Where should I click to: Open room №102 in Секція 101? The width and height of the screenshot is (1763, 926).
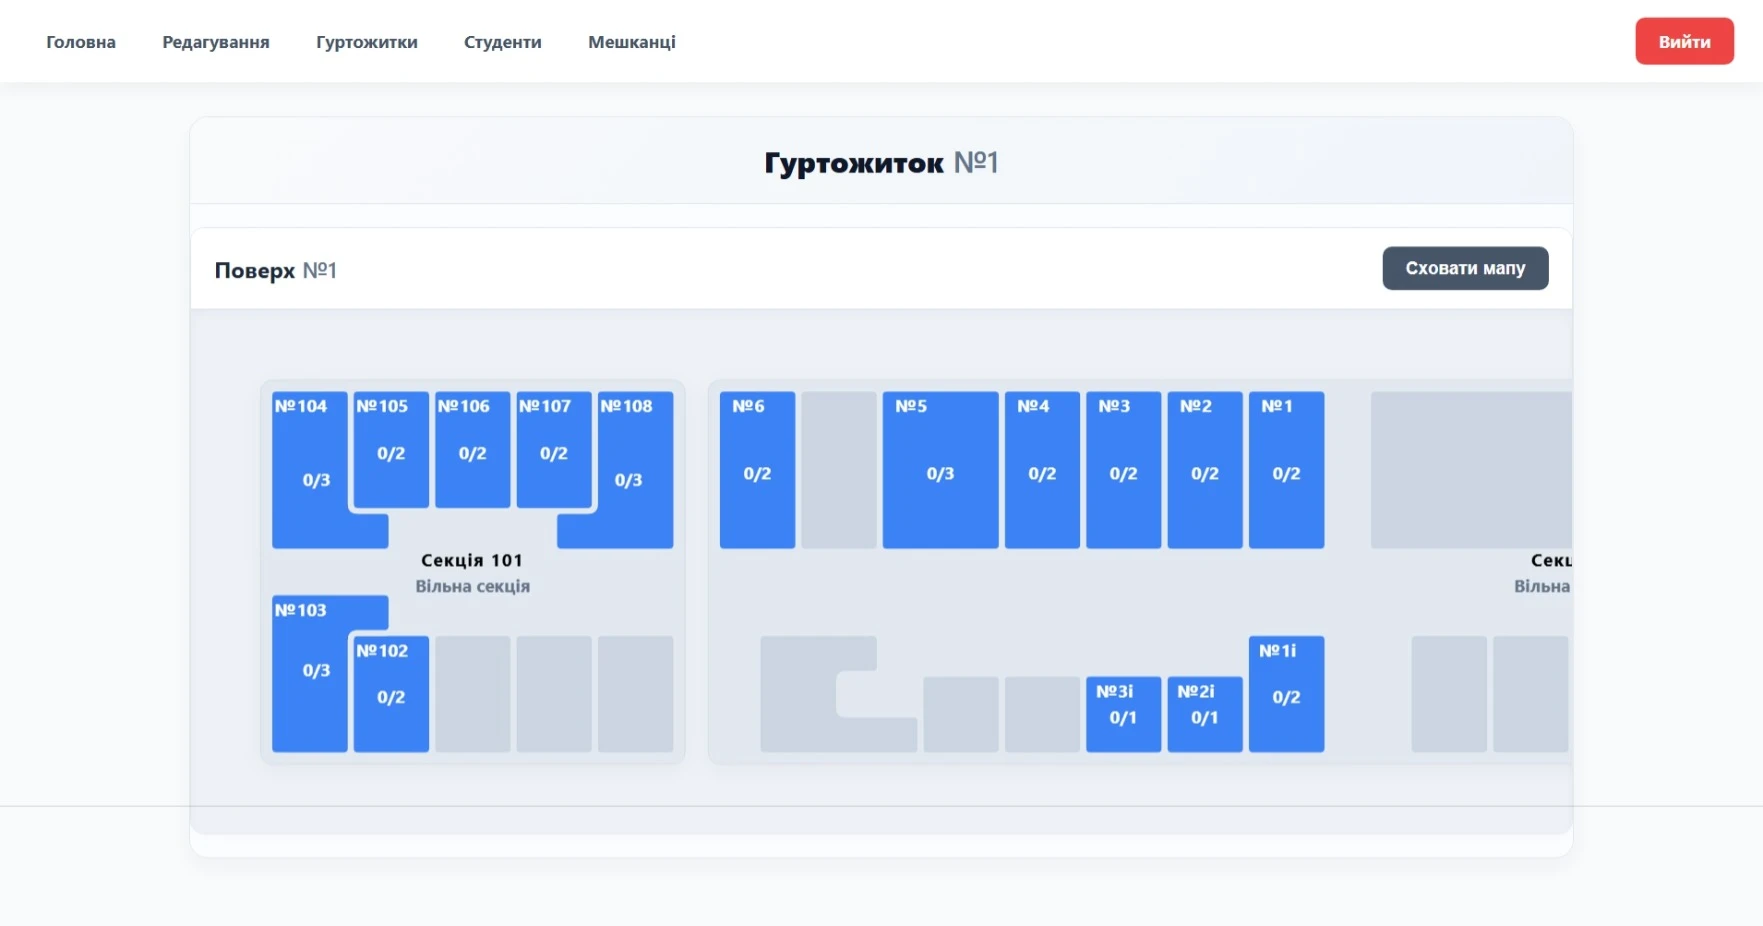tap(391, 694)
